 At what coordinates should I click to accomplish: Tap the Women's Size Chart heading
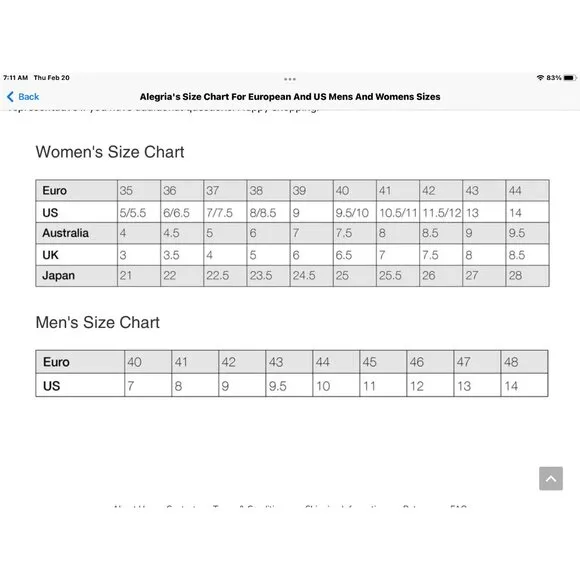pos(110,152)
